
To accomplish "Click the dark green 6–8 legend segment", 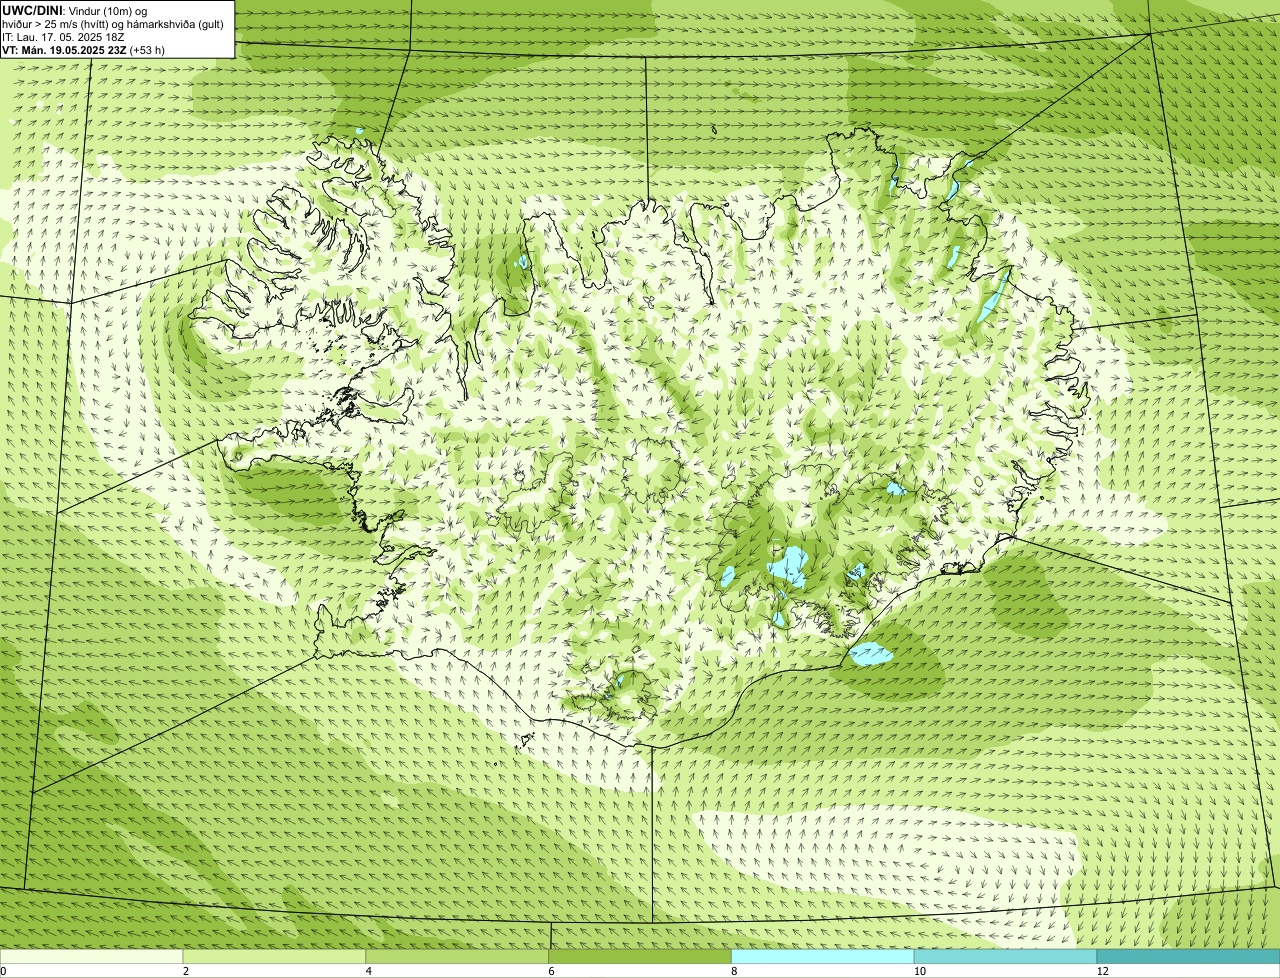I will click(640, 957).
